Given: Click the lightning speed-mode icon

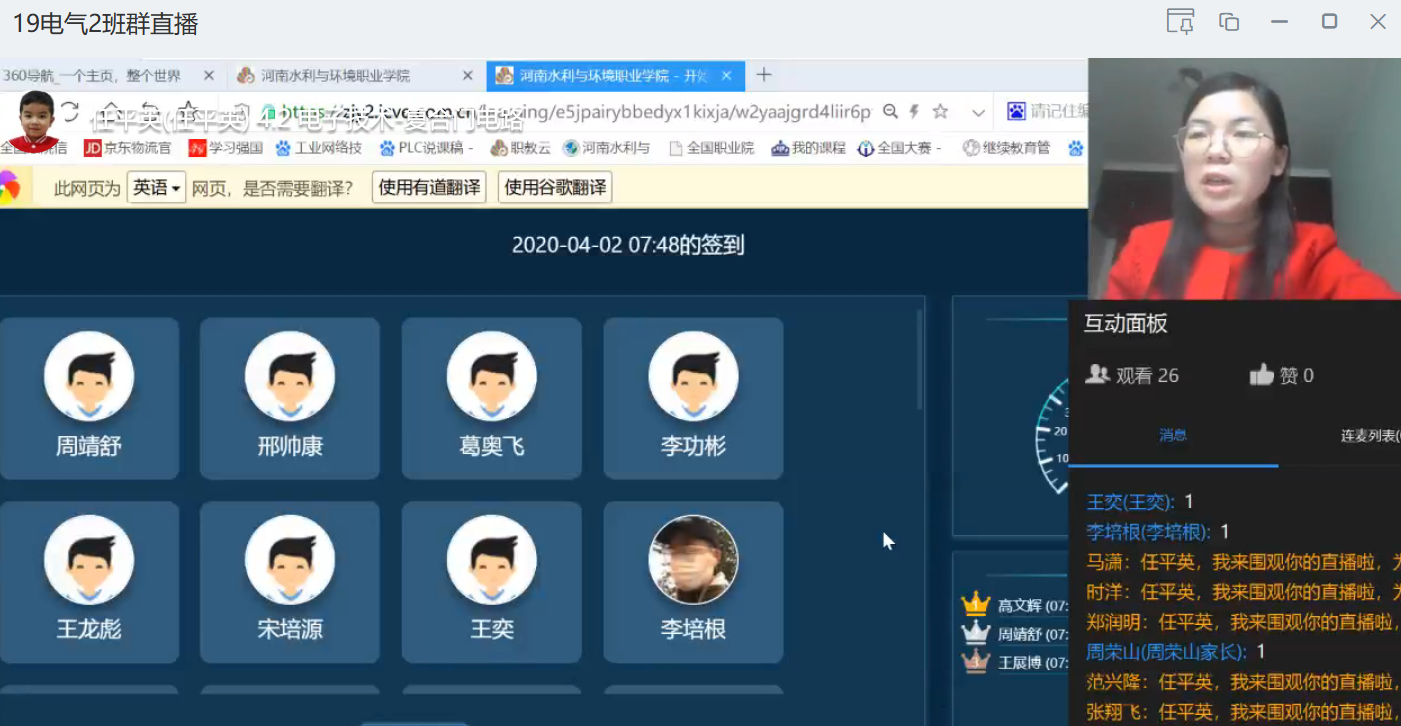Looking at the screenshot, I should tap(914, 111).
